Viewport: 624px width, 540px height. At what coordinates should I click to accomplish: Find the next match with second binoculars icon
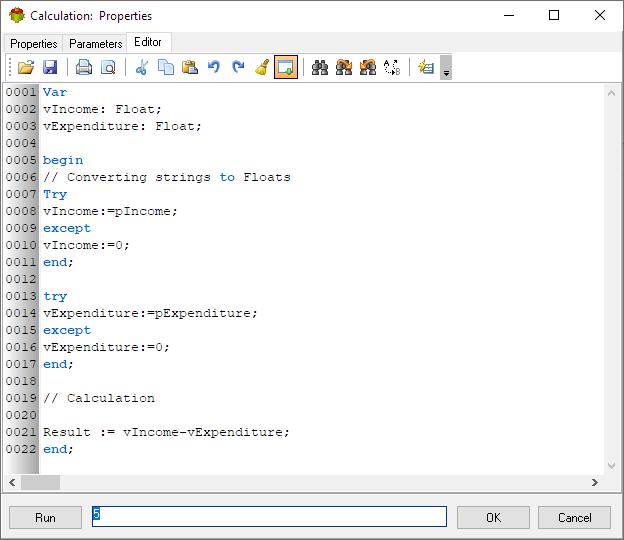click(x=344, y=67)
